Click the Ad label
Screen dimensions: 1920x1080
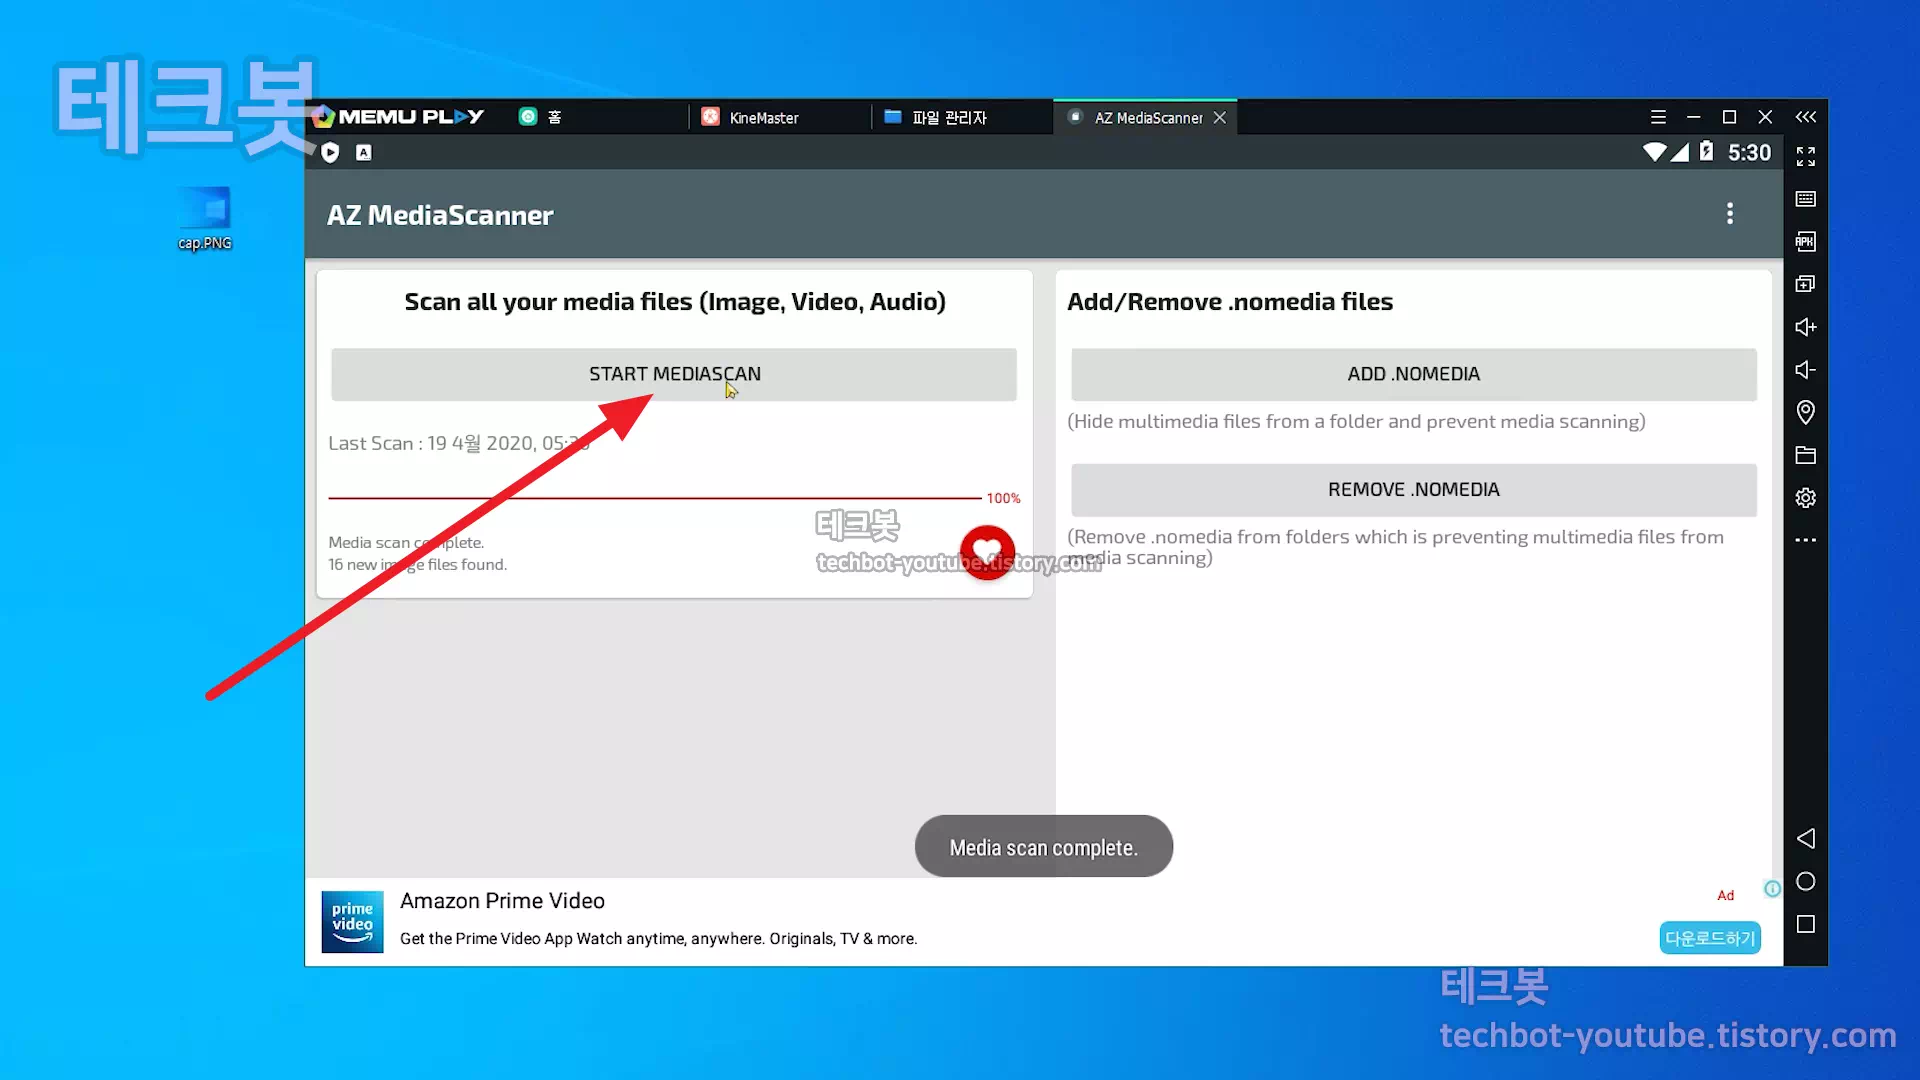click(1725, 895)
